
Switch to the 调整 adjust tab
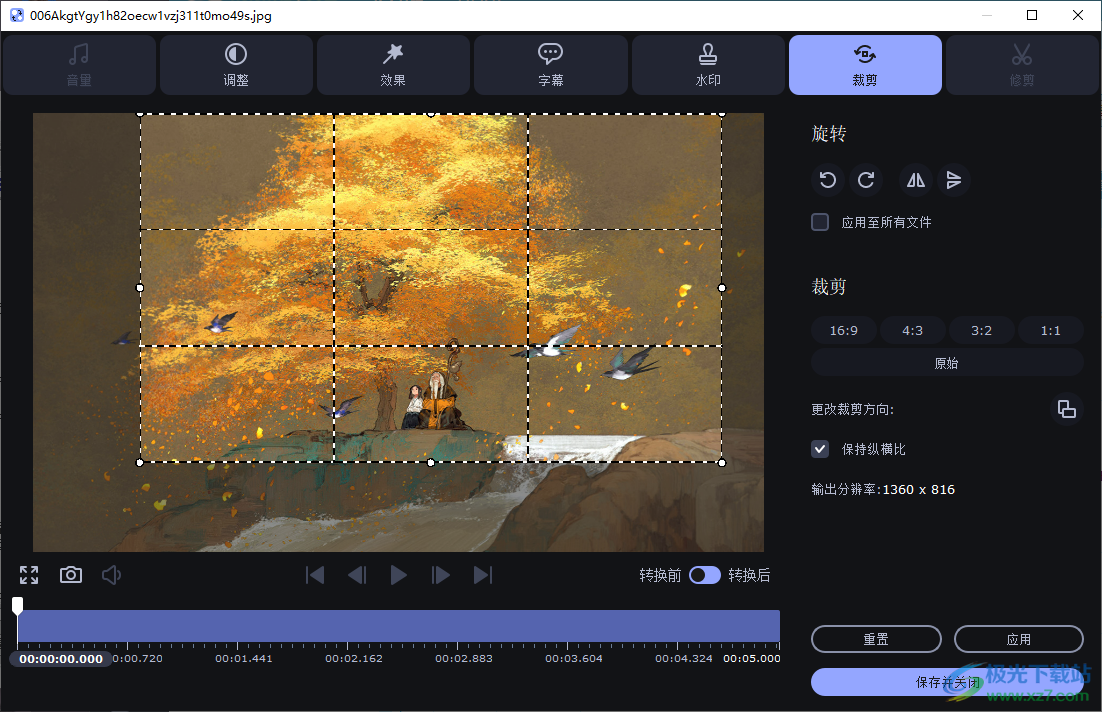point(236,65)
